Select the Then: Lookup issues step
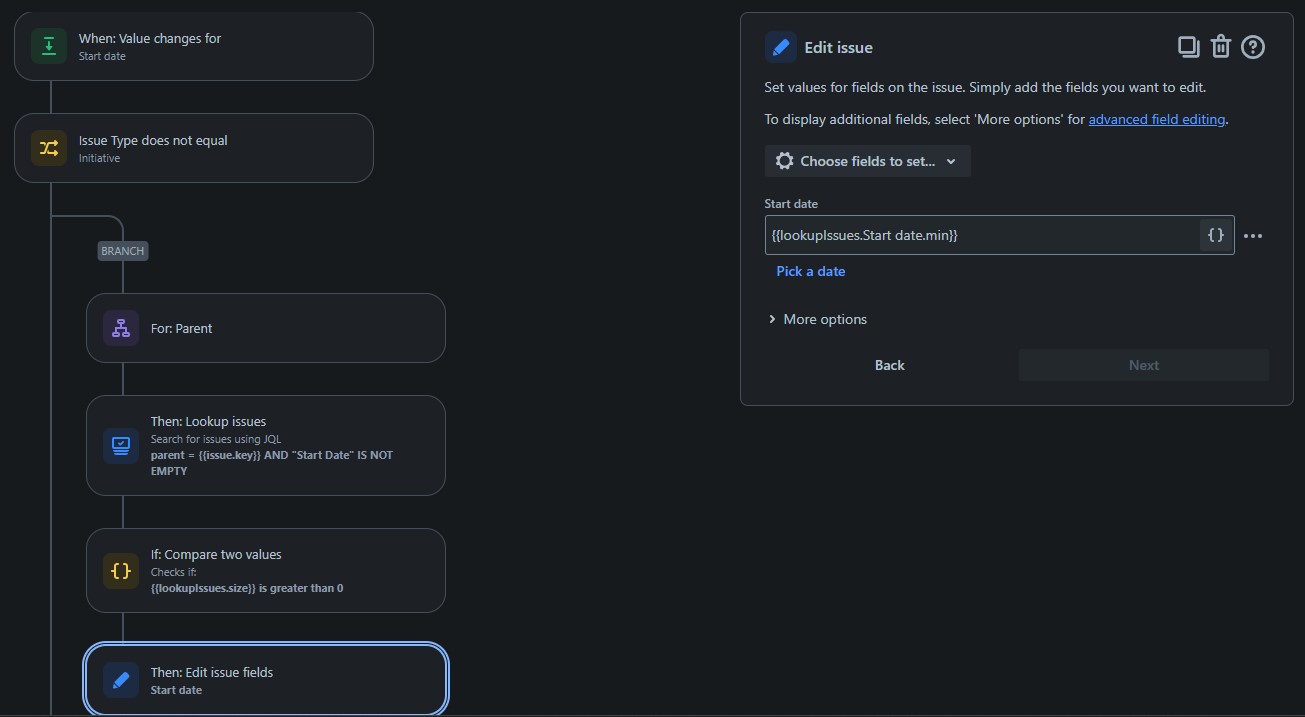Screen dimensions: 1305x717 click(x=266, y=446)
